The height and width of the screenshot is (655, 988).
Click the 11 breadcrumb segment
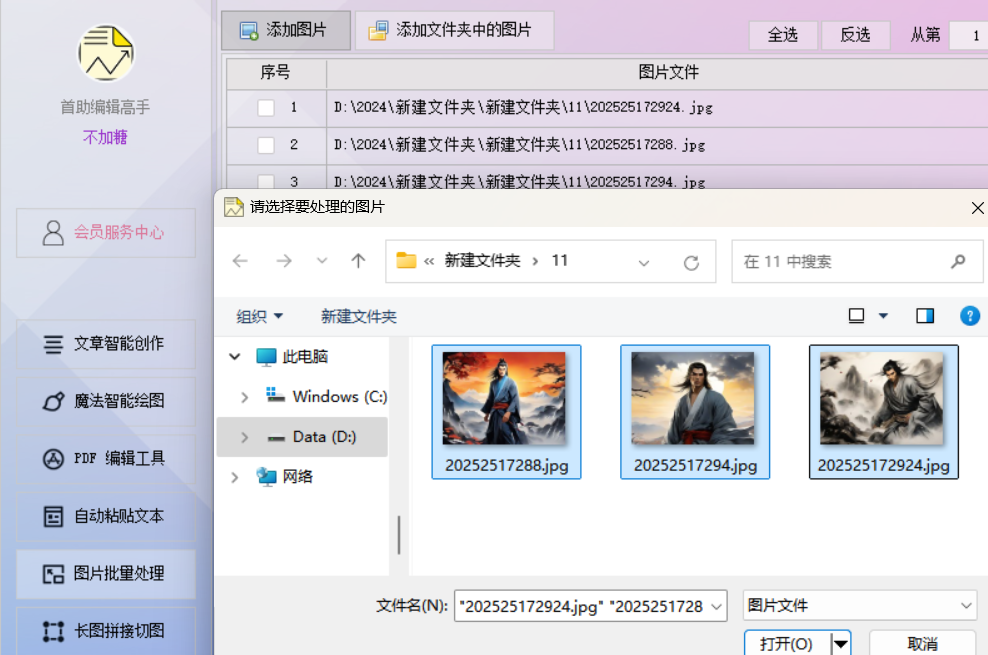point(560,261)
